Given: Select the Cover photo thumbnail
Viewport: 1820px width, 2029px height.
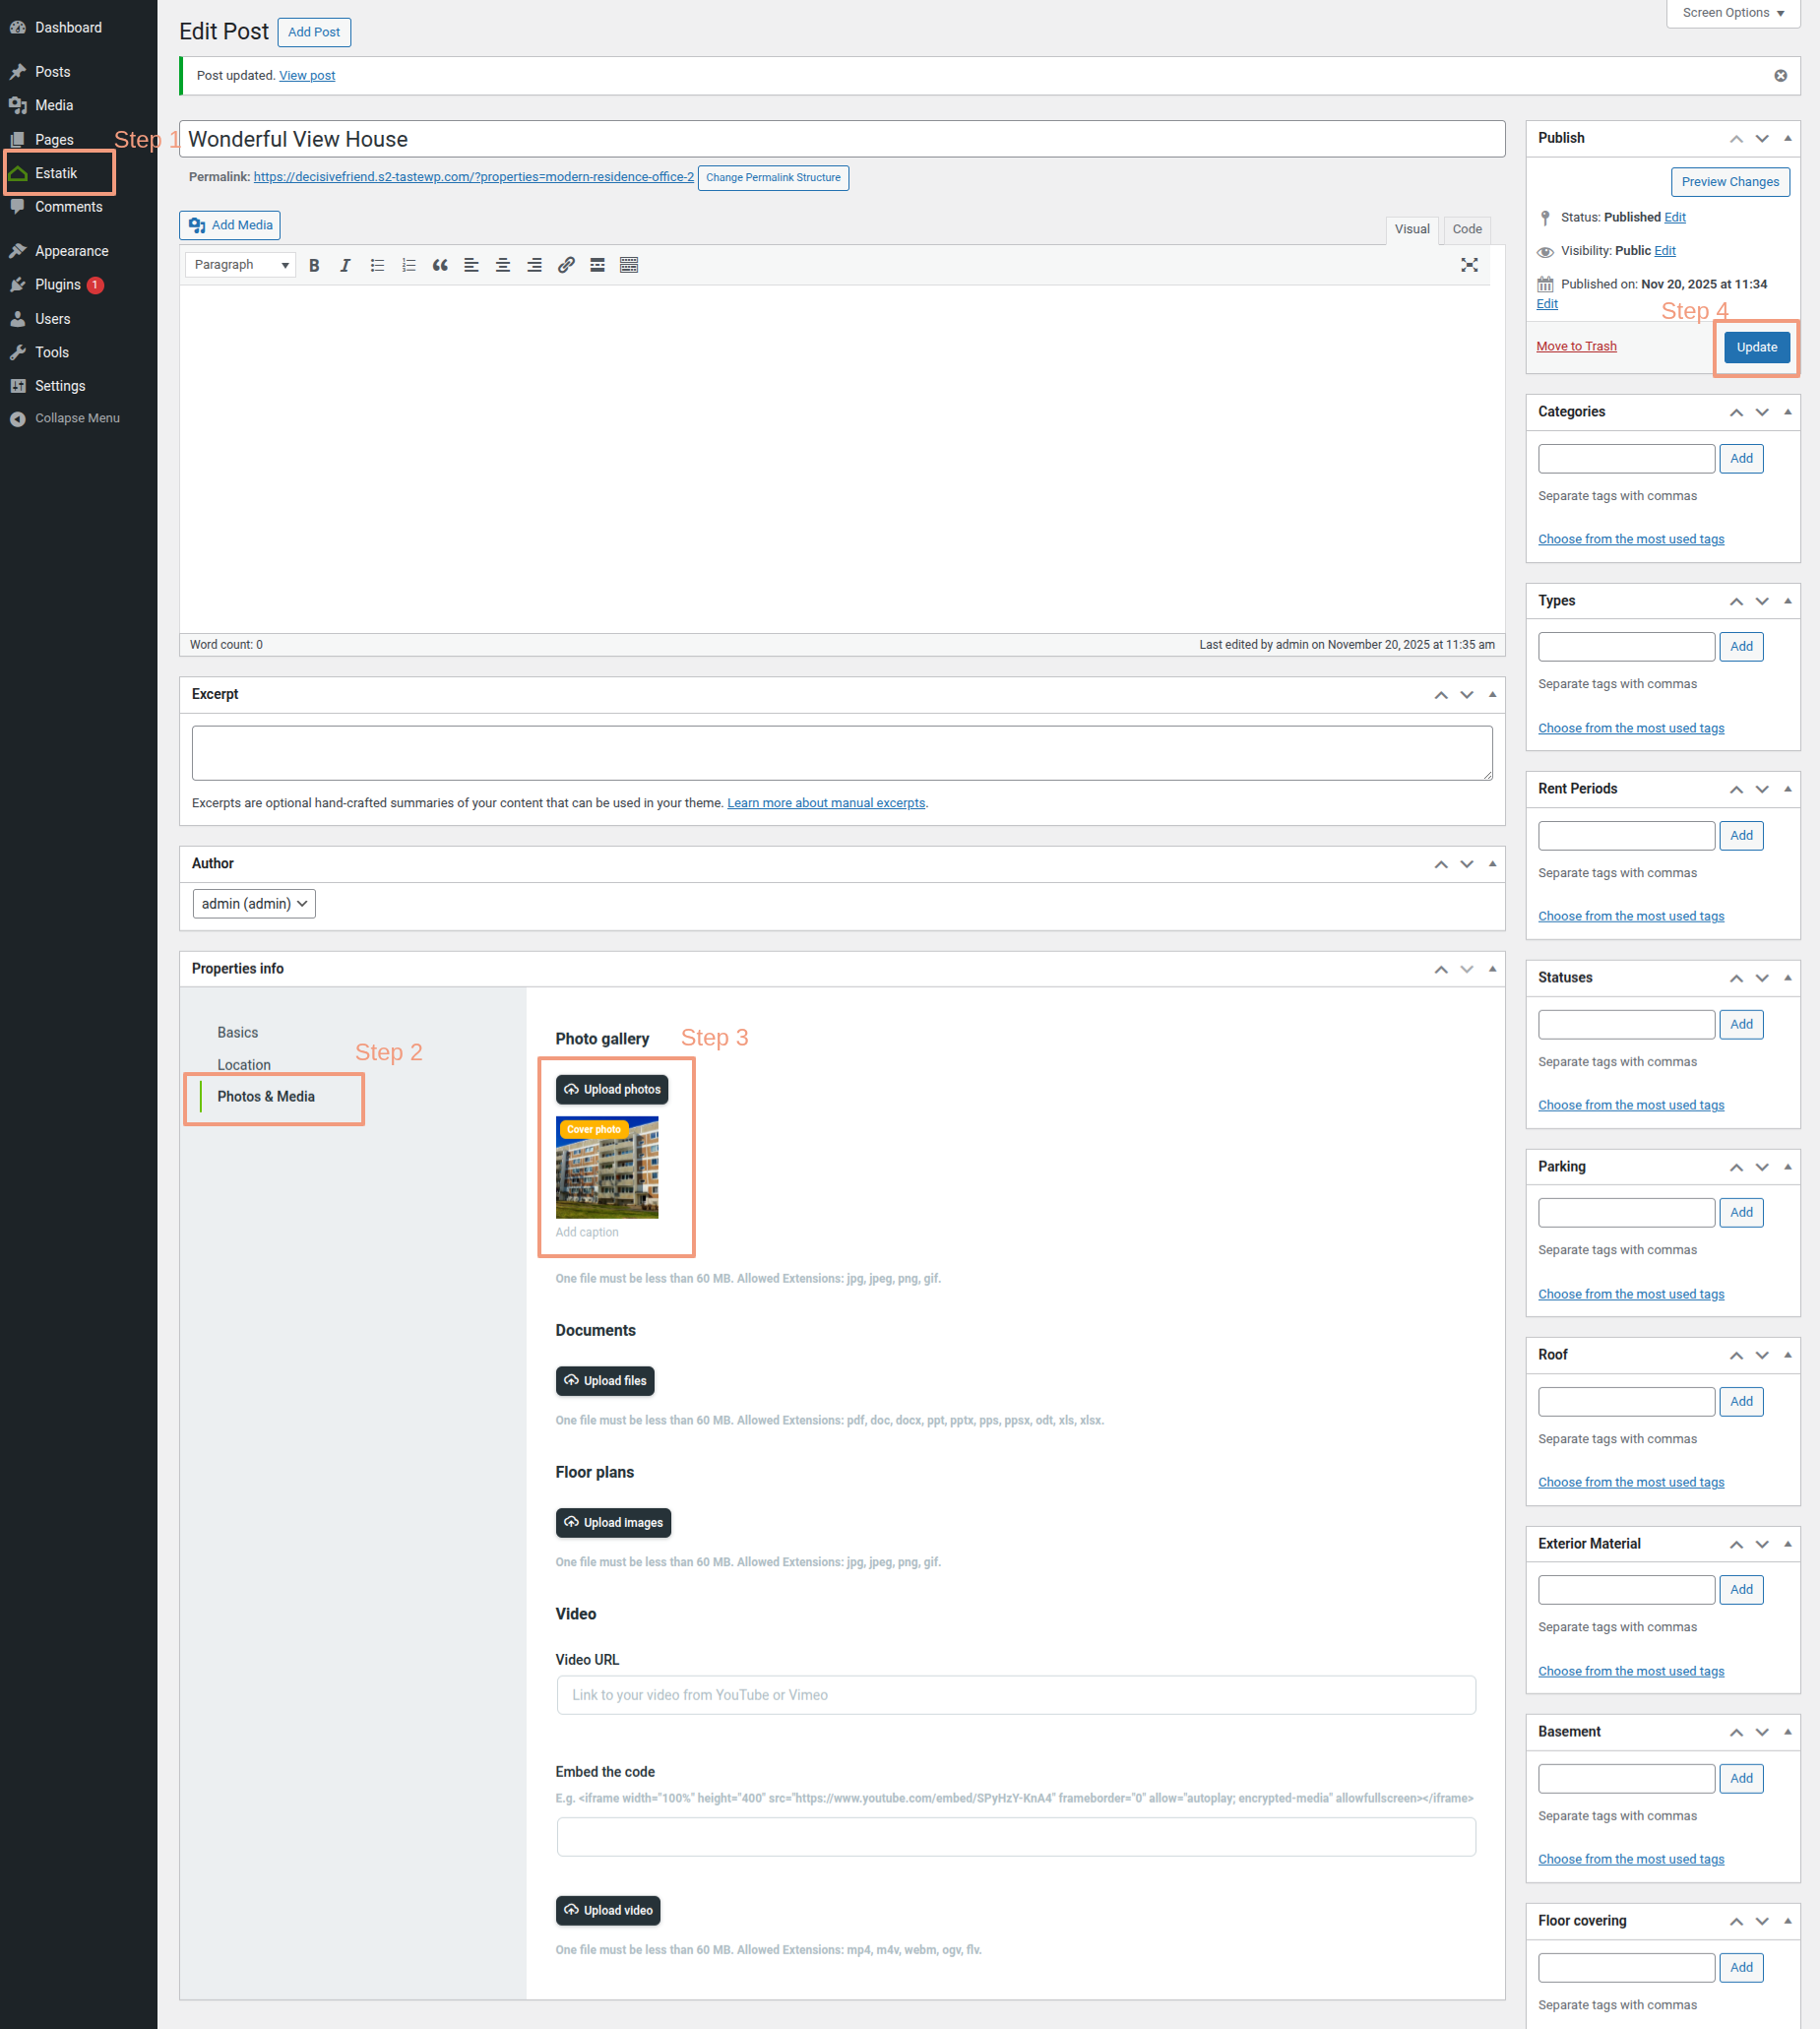Looking at the screenshot, I should pyautogui.click(x=607, y=1168).
